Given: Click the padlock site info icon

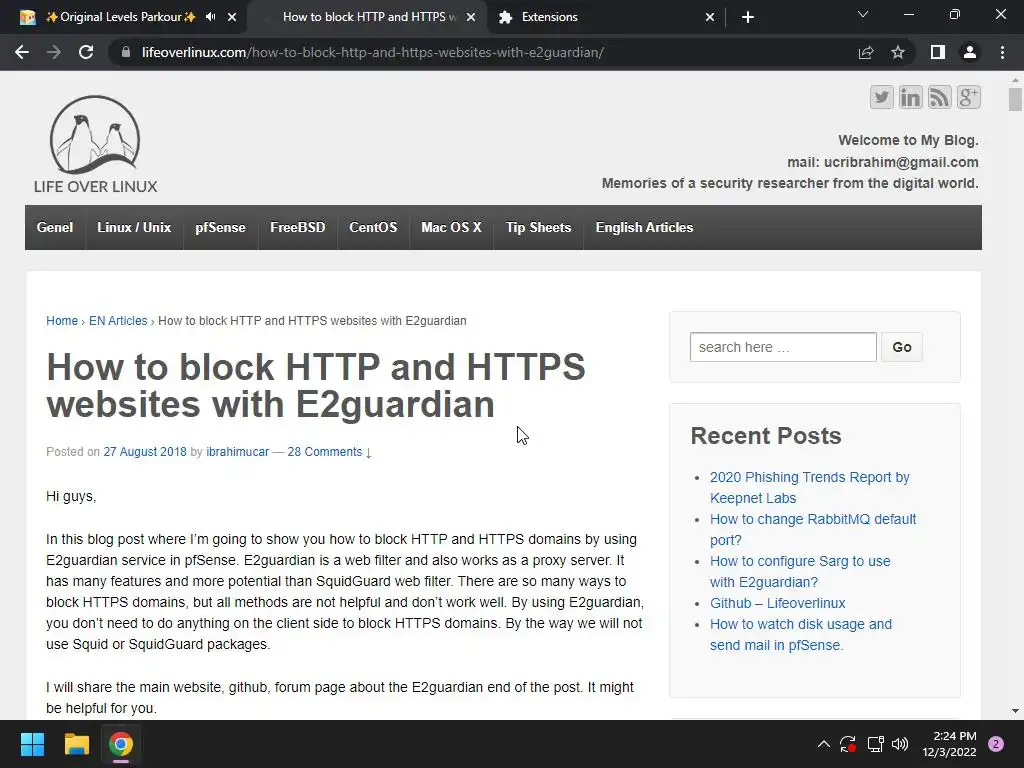Looking at the screenshot, I should [x=126, y=52].
